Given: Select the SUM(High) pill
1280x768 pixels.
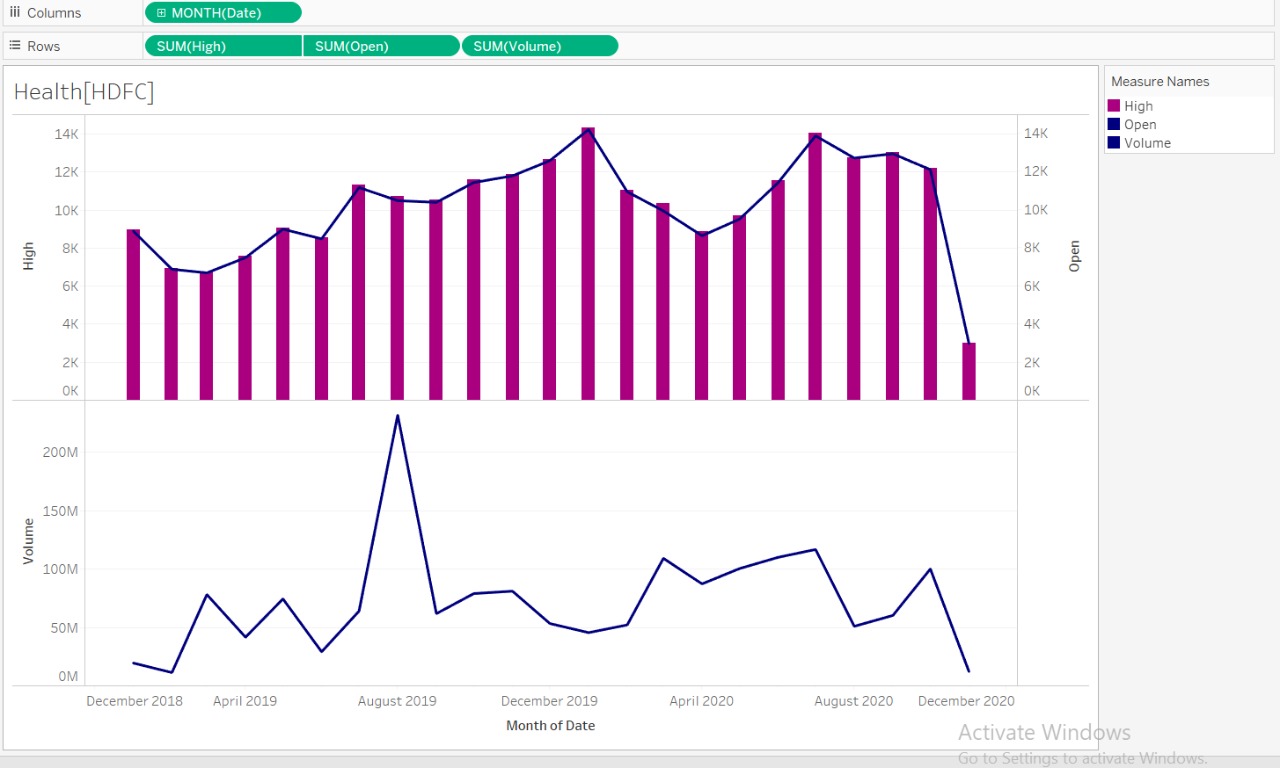Looking at the screenshot, I should pos(223,46).
